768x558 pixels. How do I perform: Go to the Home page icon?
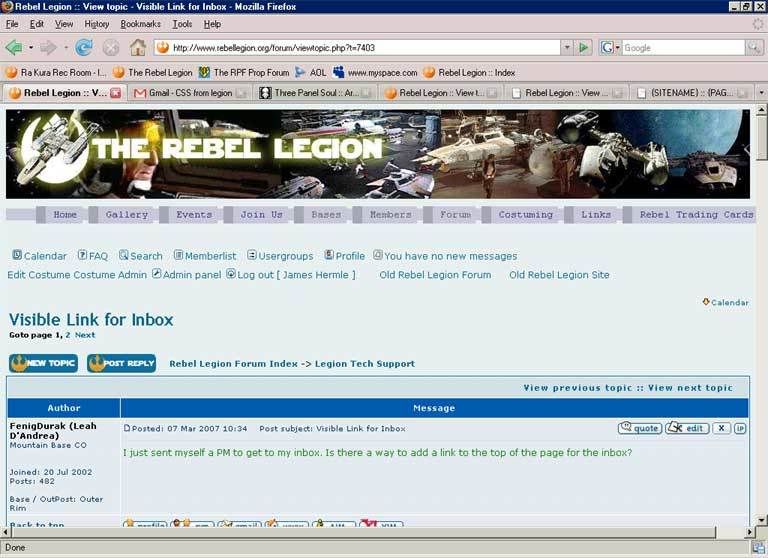point(138,48)
